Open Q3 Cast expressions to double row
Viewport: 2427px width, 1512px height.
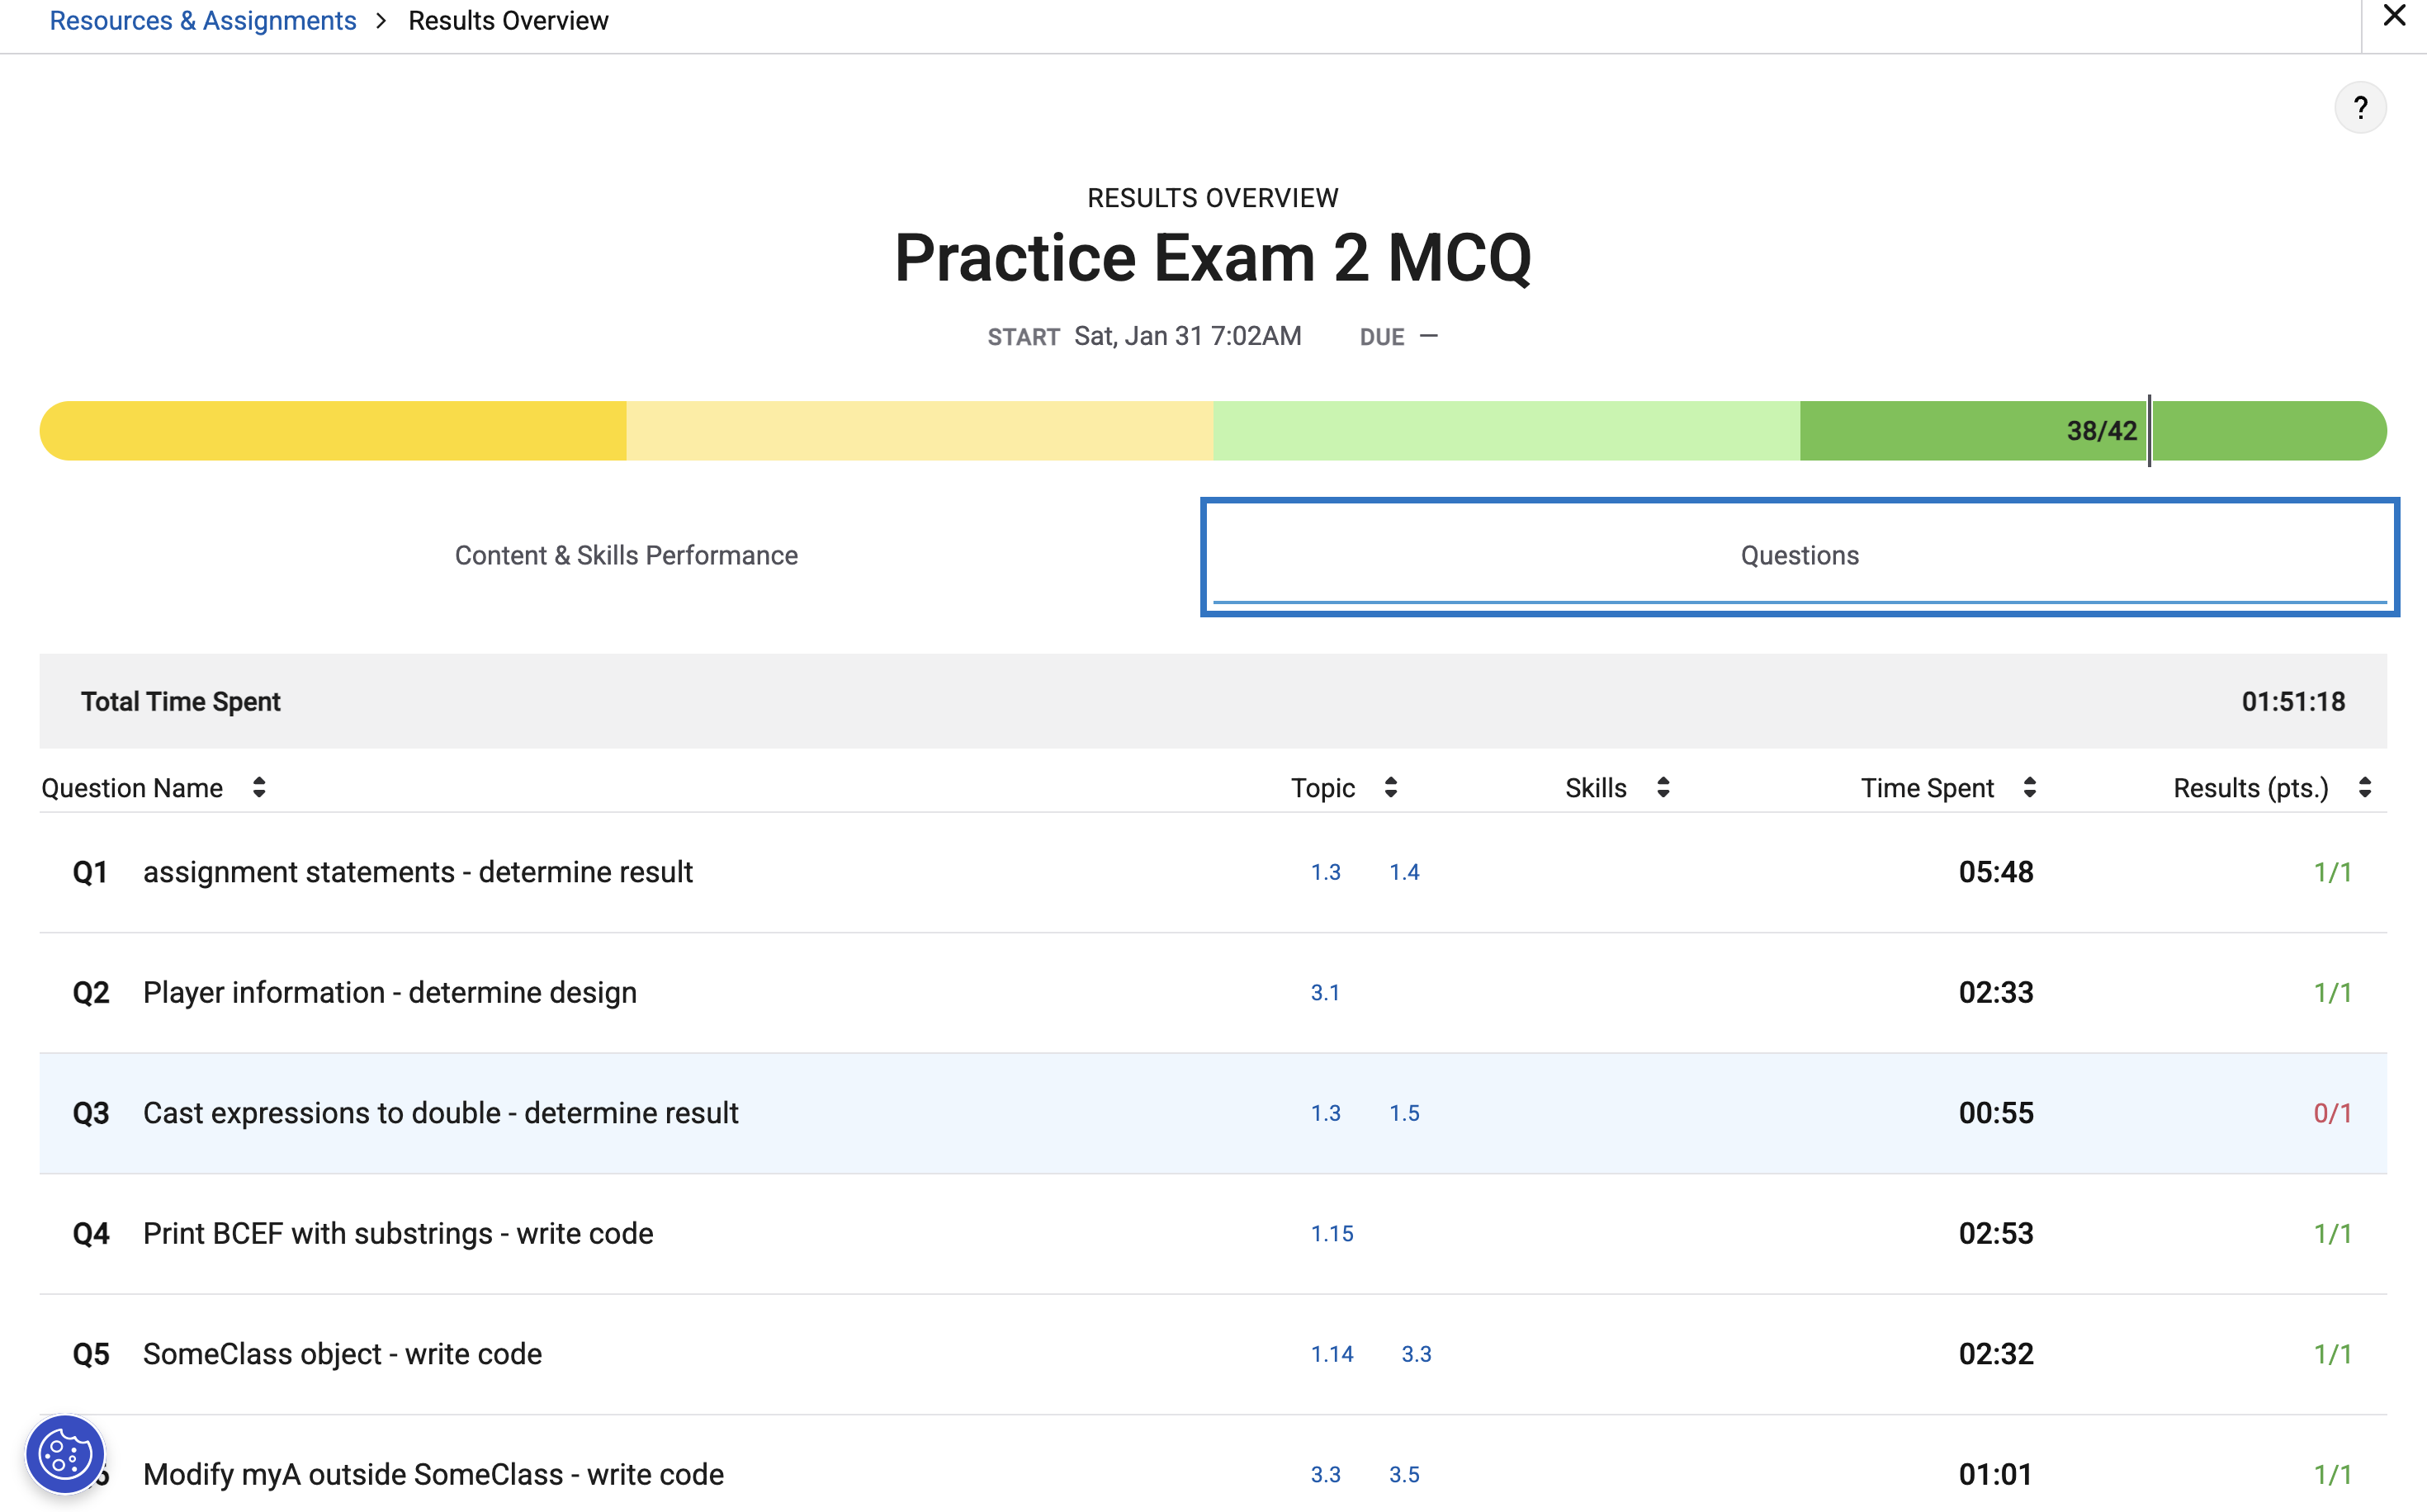(440, 1113)
